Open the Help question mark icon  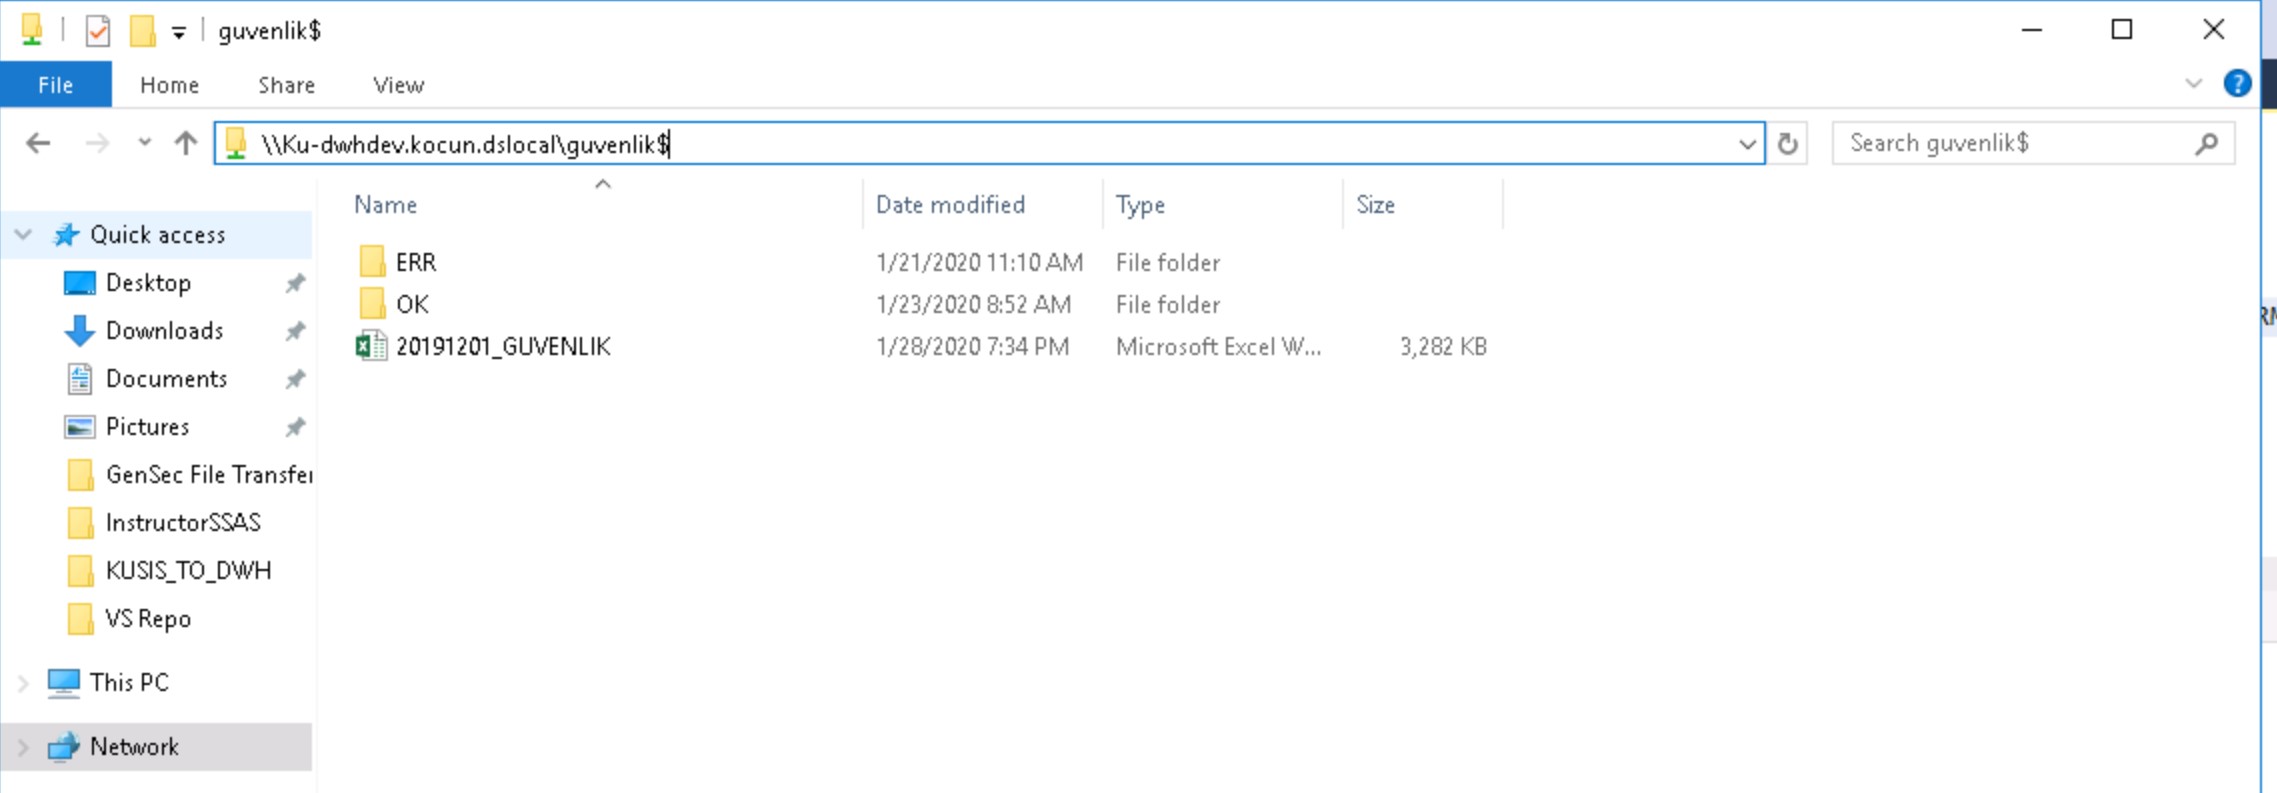click(2236, 84)
